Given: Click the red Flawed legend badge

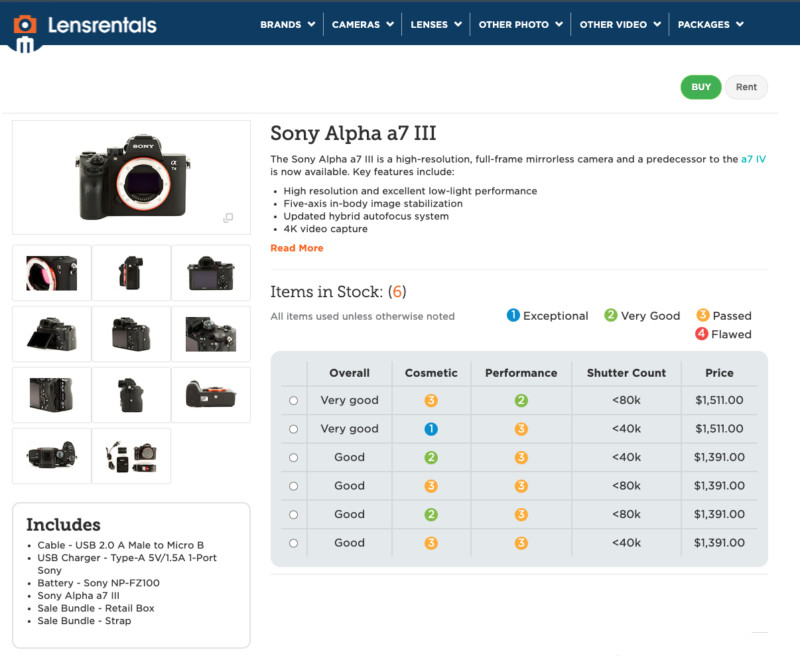Looking at the screenshot, I should pyautogui.click(x=703, y=334).
